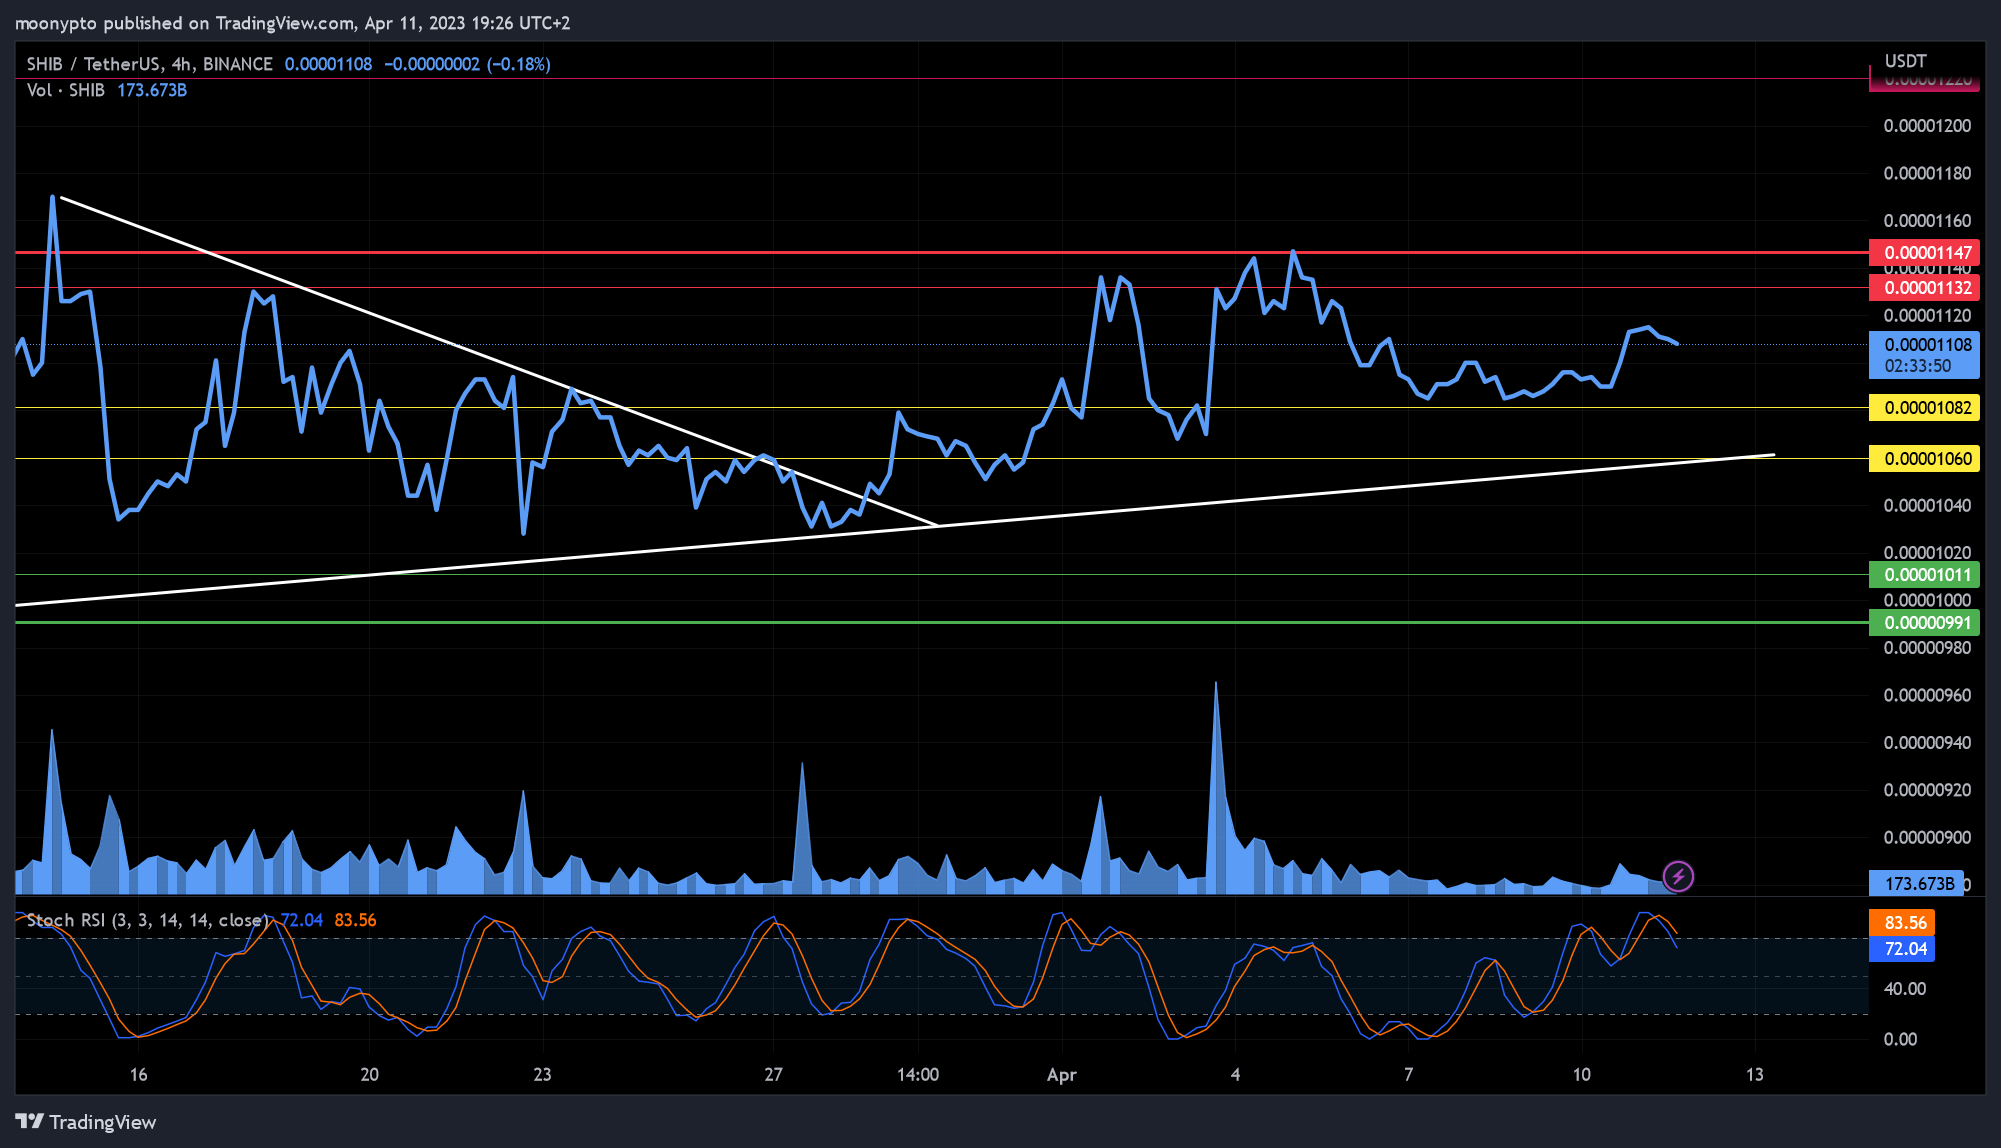Click the USDT currency label
This screenshot has width=2001, height=1148.
[1905, 61]
